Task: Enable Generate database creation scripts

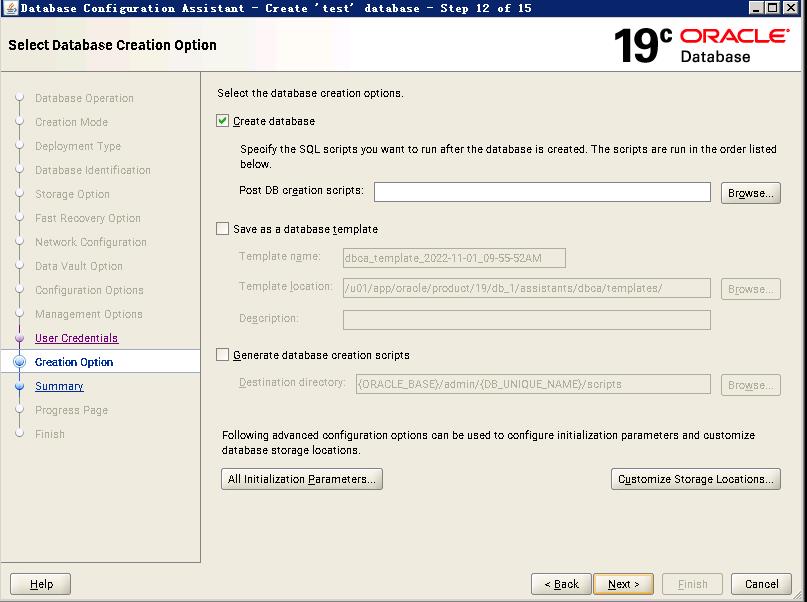Action: [x=222, y=355]
